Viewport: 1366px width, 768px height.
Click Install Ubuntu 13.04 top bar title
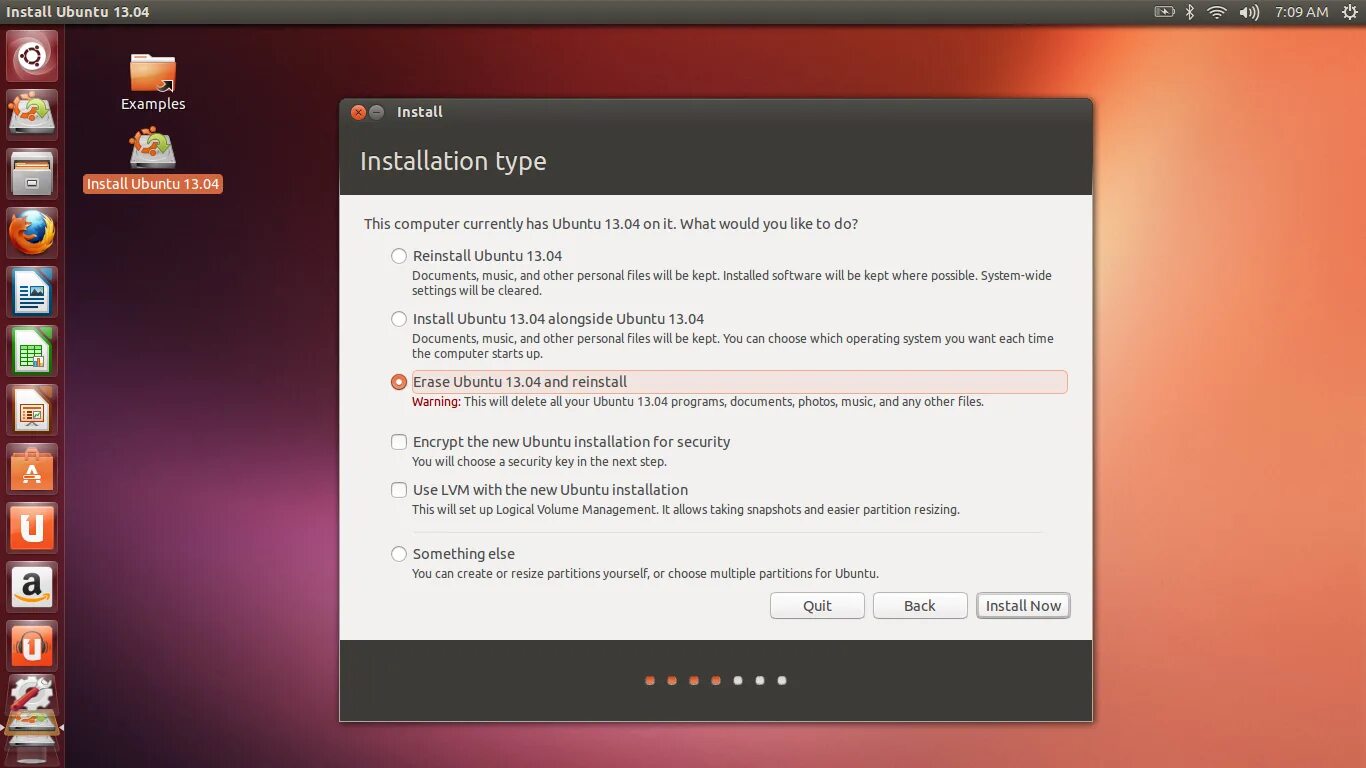point(78,12)
